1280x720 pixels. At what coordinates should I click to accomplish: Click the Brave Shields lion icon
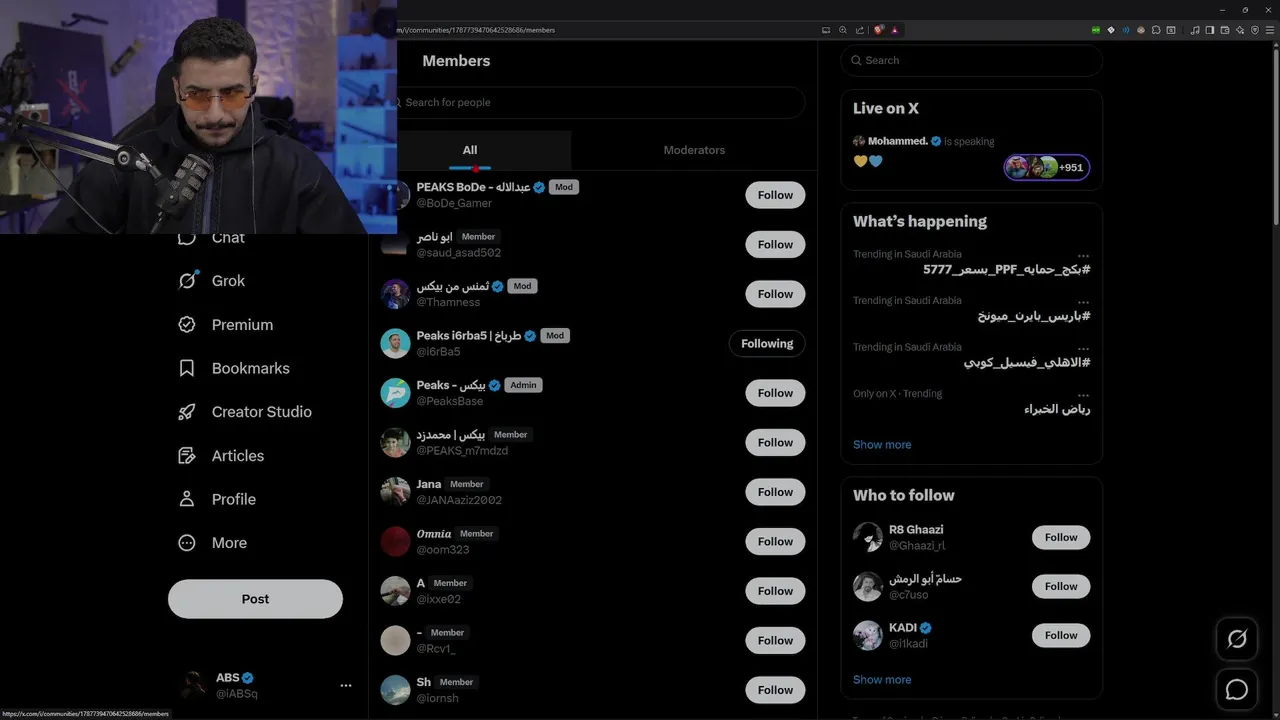tap(879, 30)
